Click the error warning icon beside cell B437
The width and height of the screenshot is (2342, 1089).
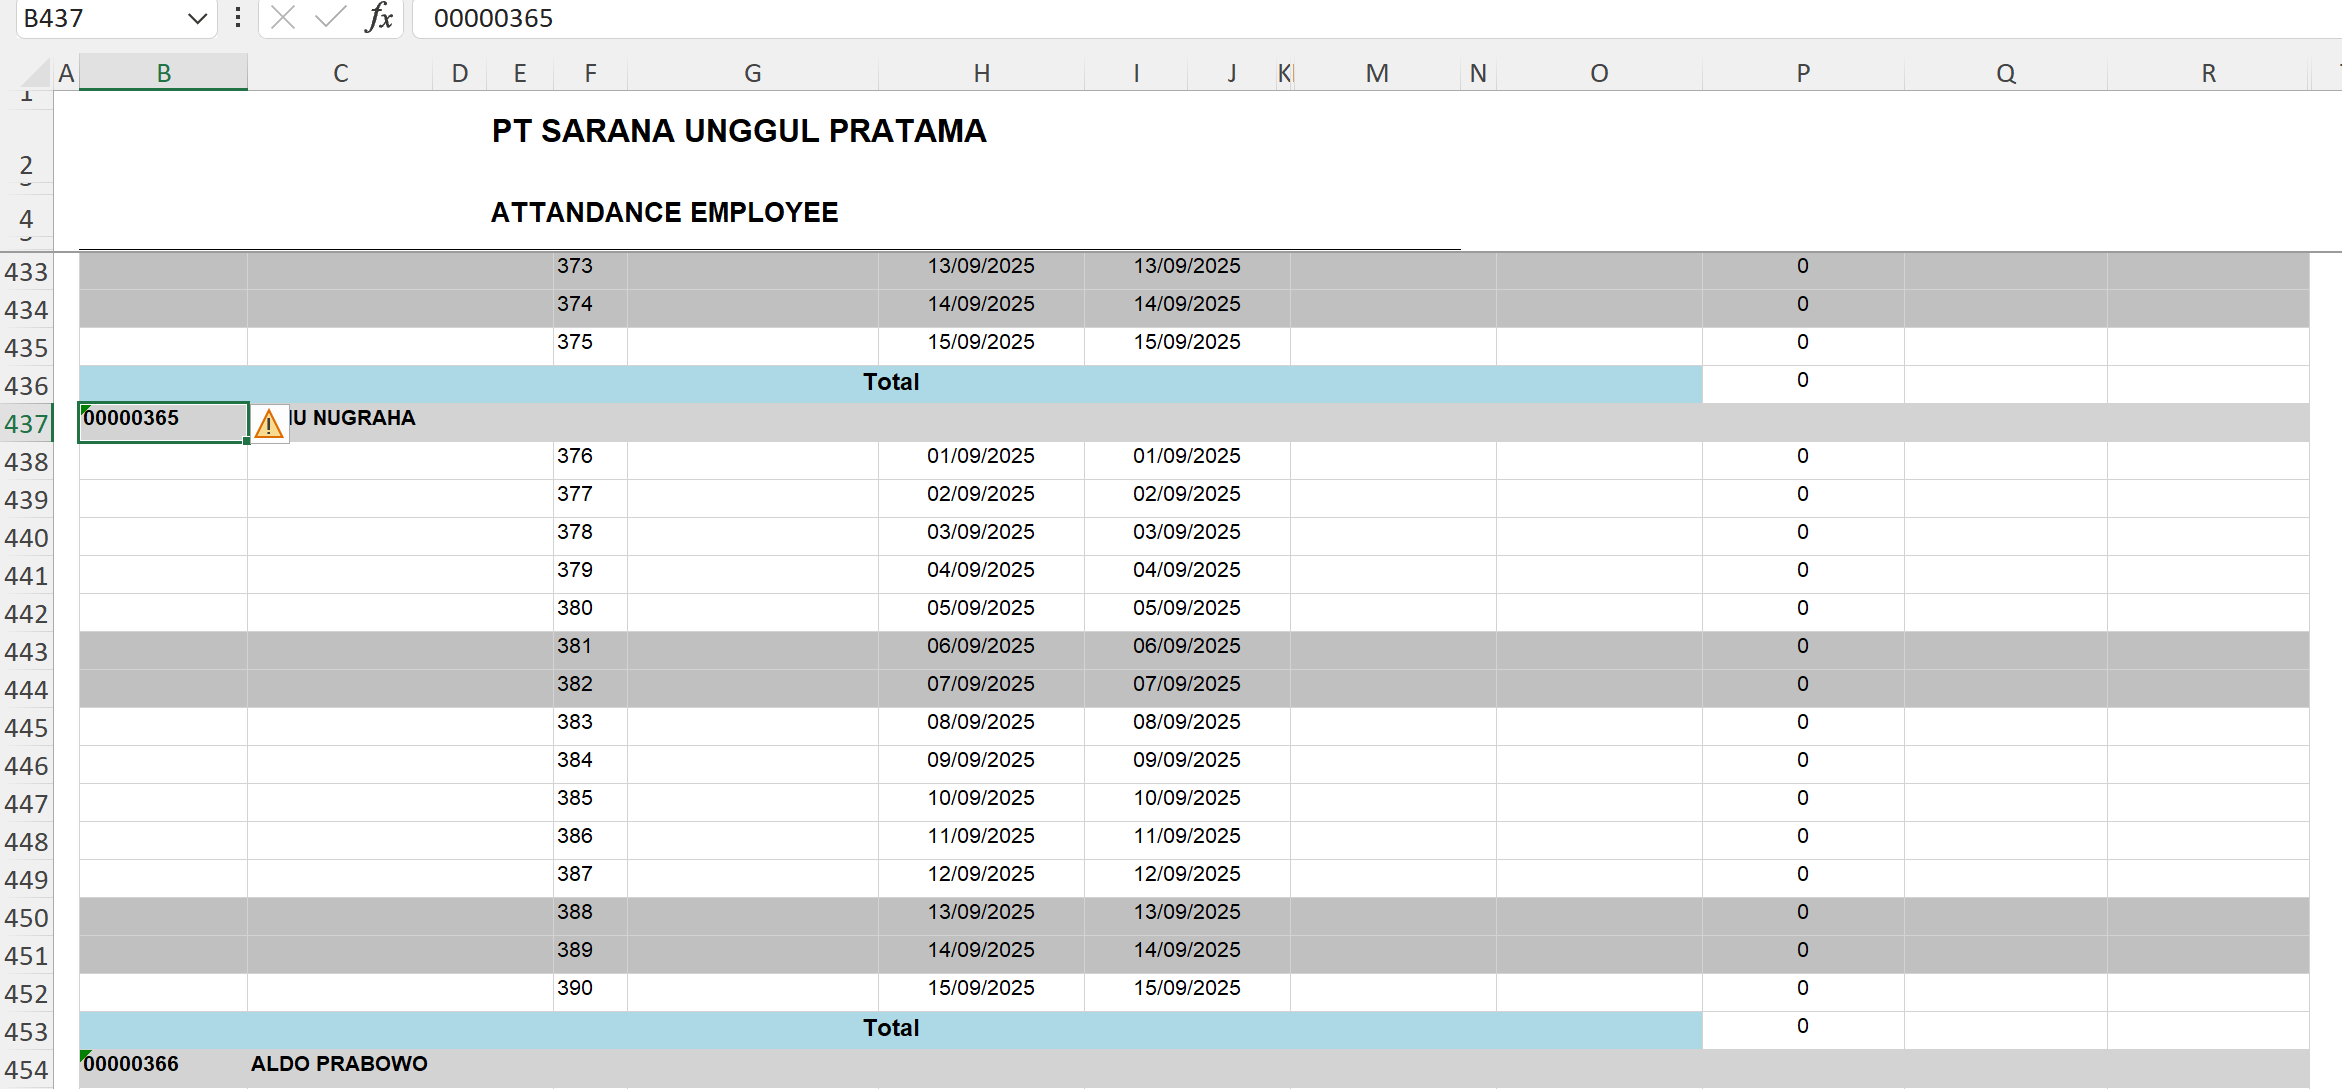(269, 424)
